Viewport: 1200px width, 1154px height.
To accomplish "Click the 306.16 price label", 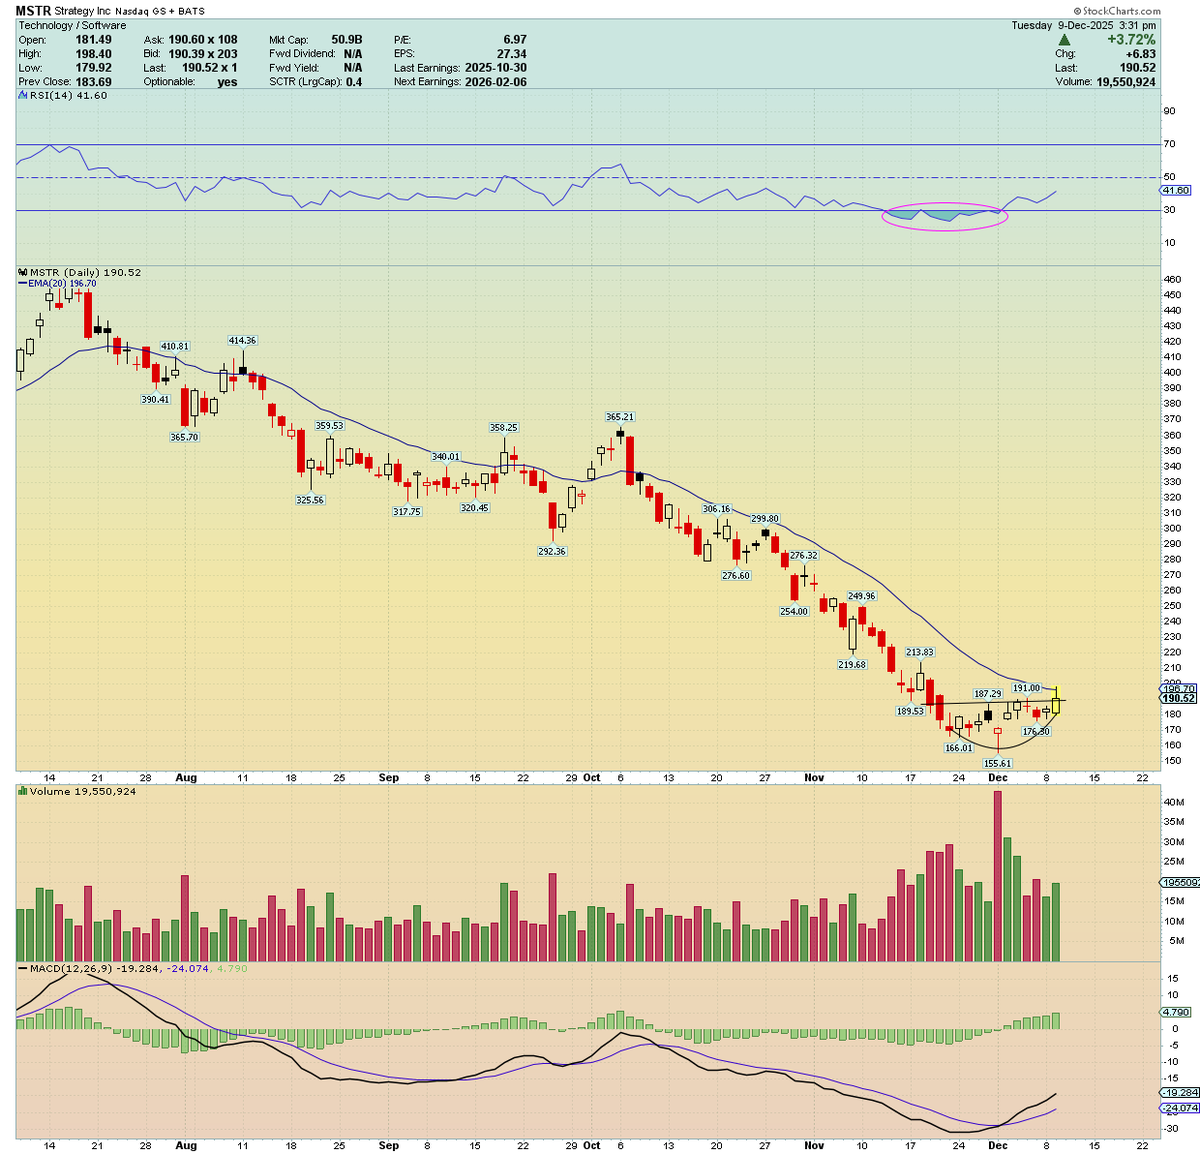I will point(716,509).
